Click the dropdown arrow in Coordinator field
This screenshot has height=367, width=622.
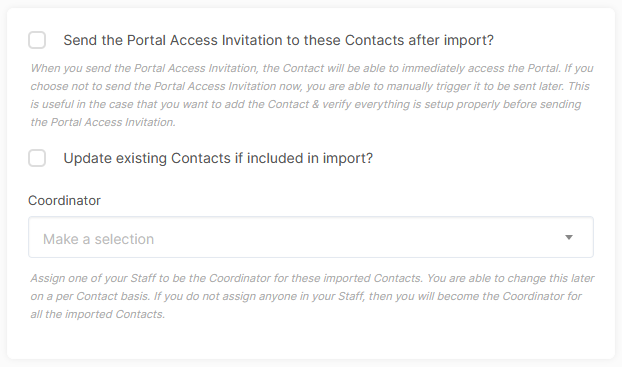click(x=569, y=237)
